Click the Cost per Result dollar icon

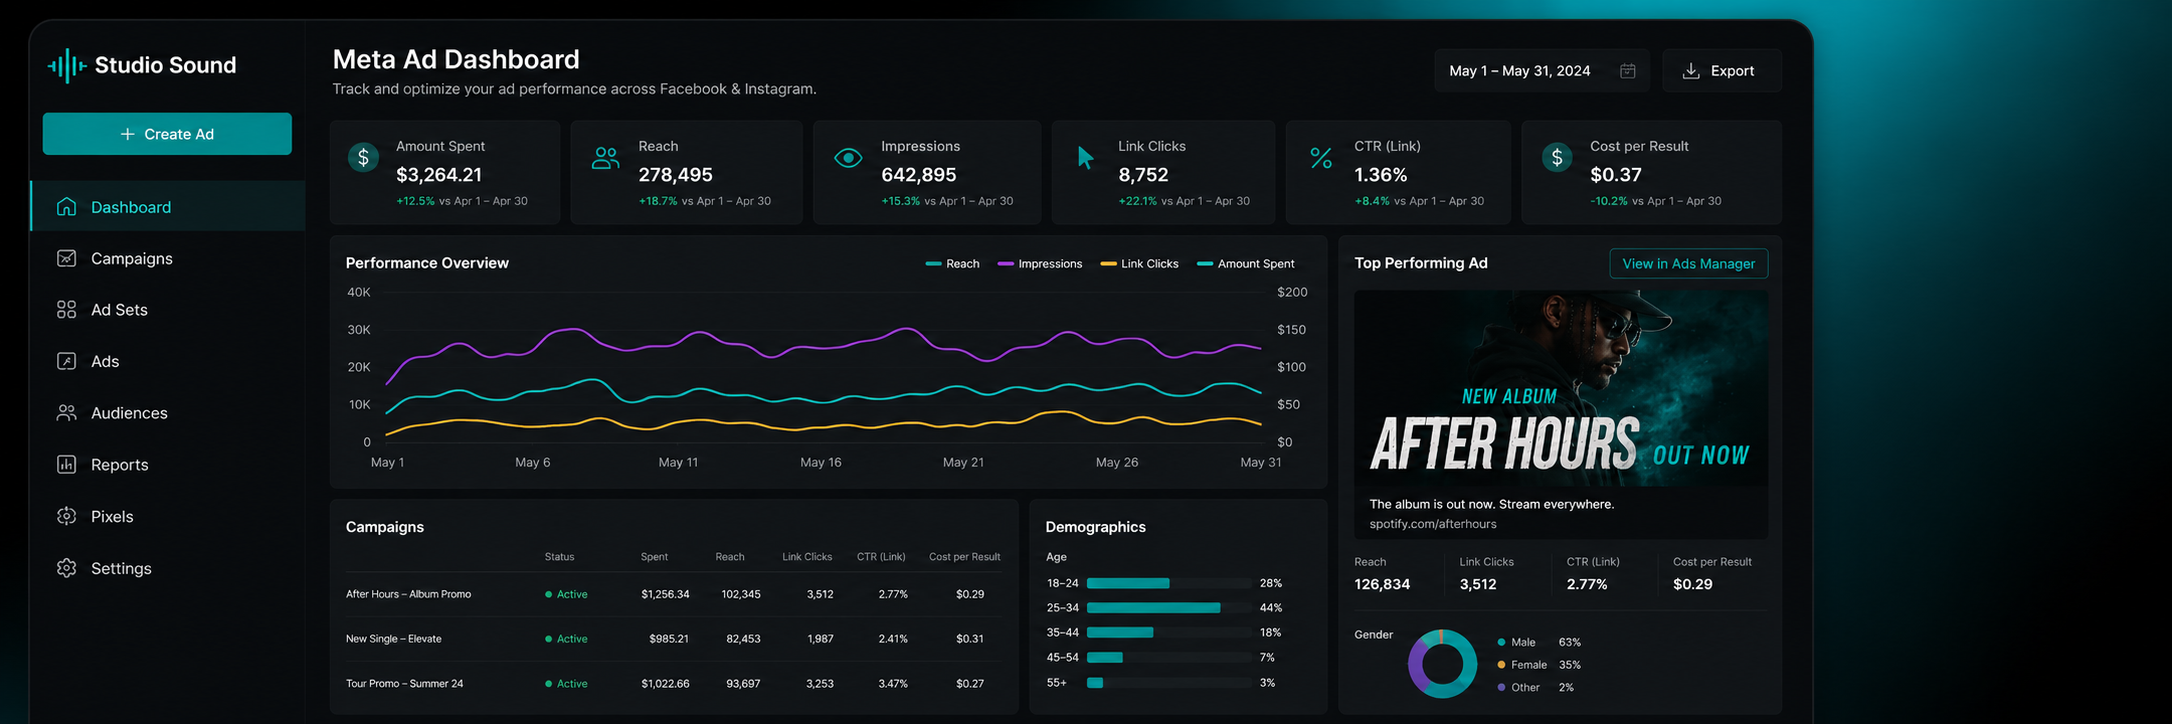point(1557,157)
